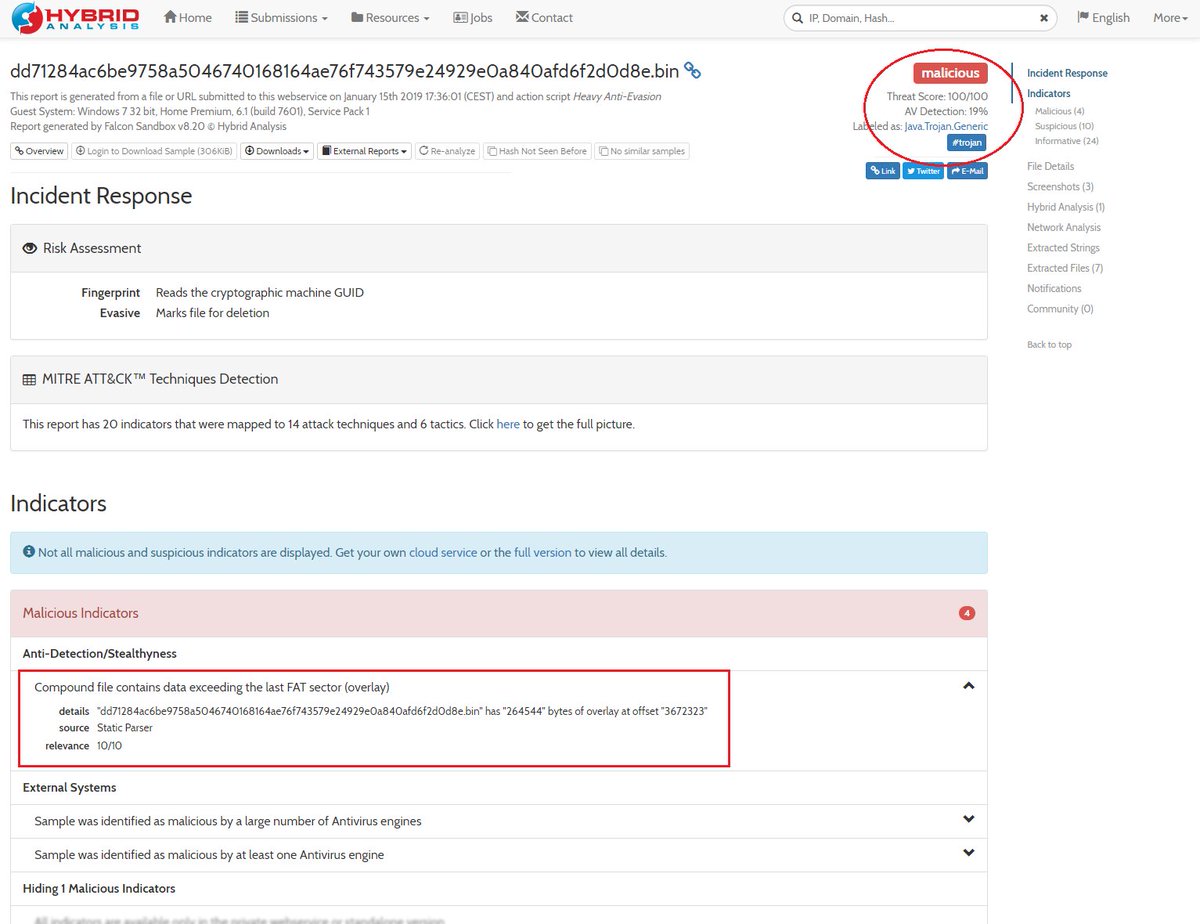Open the More dropdown menu

pos(1170,18)
